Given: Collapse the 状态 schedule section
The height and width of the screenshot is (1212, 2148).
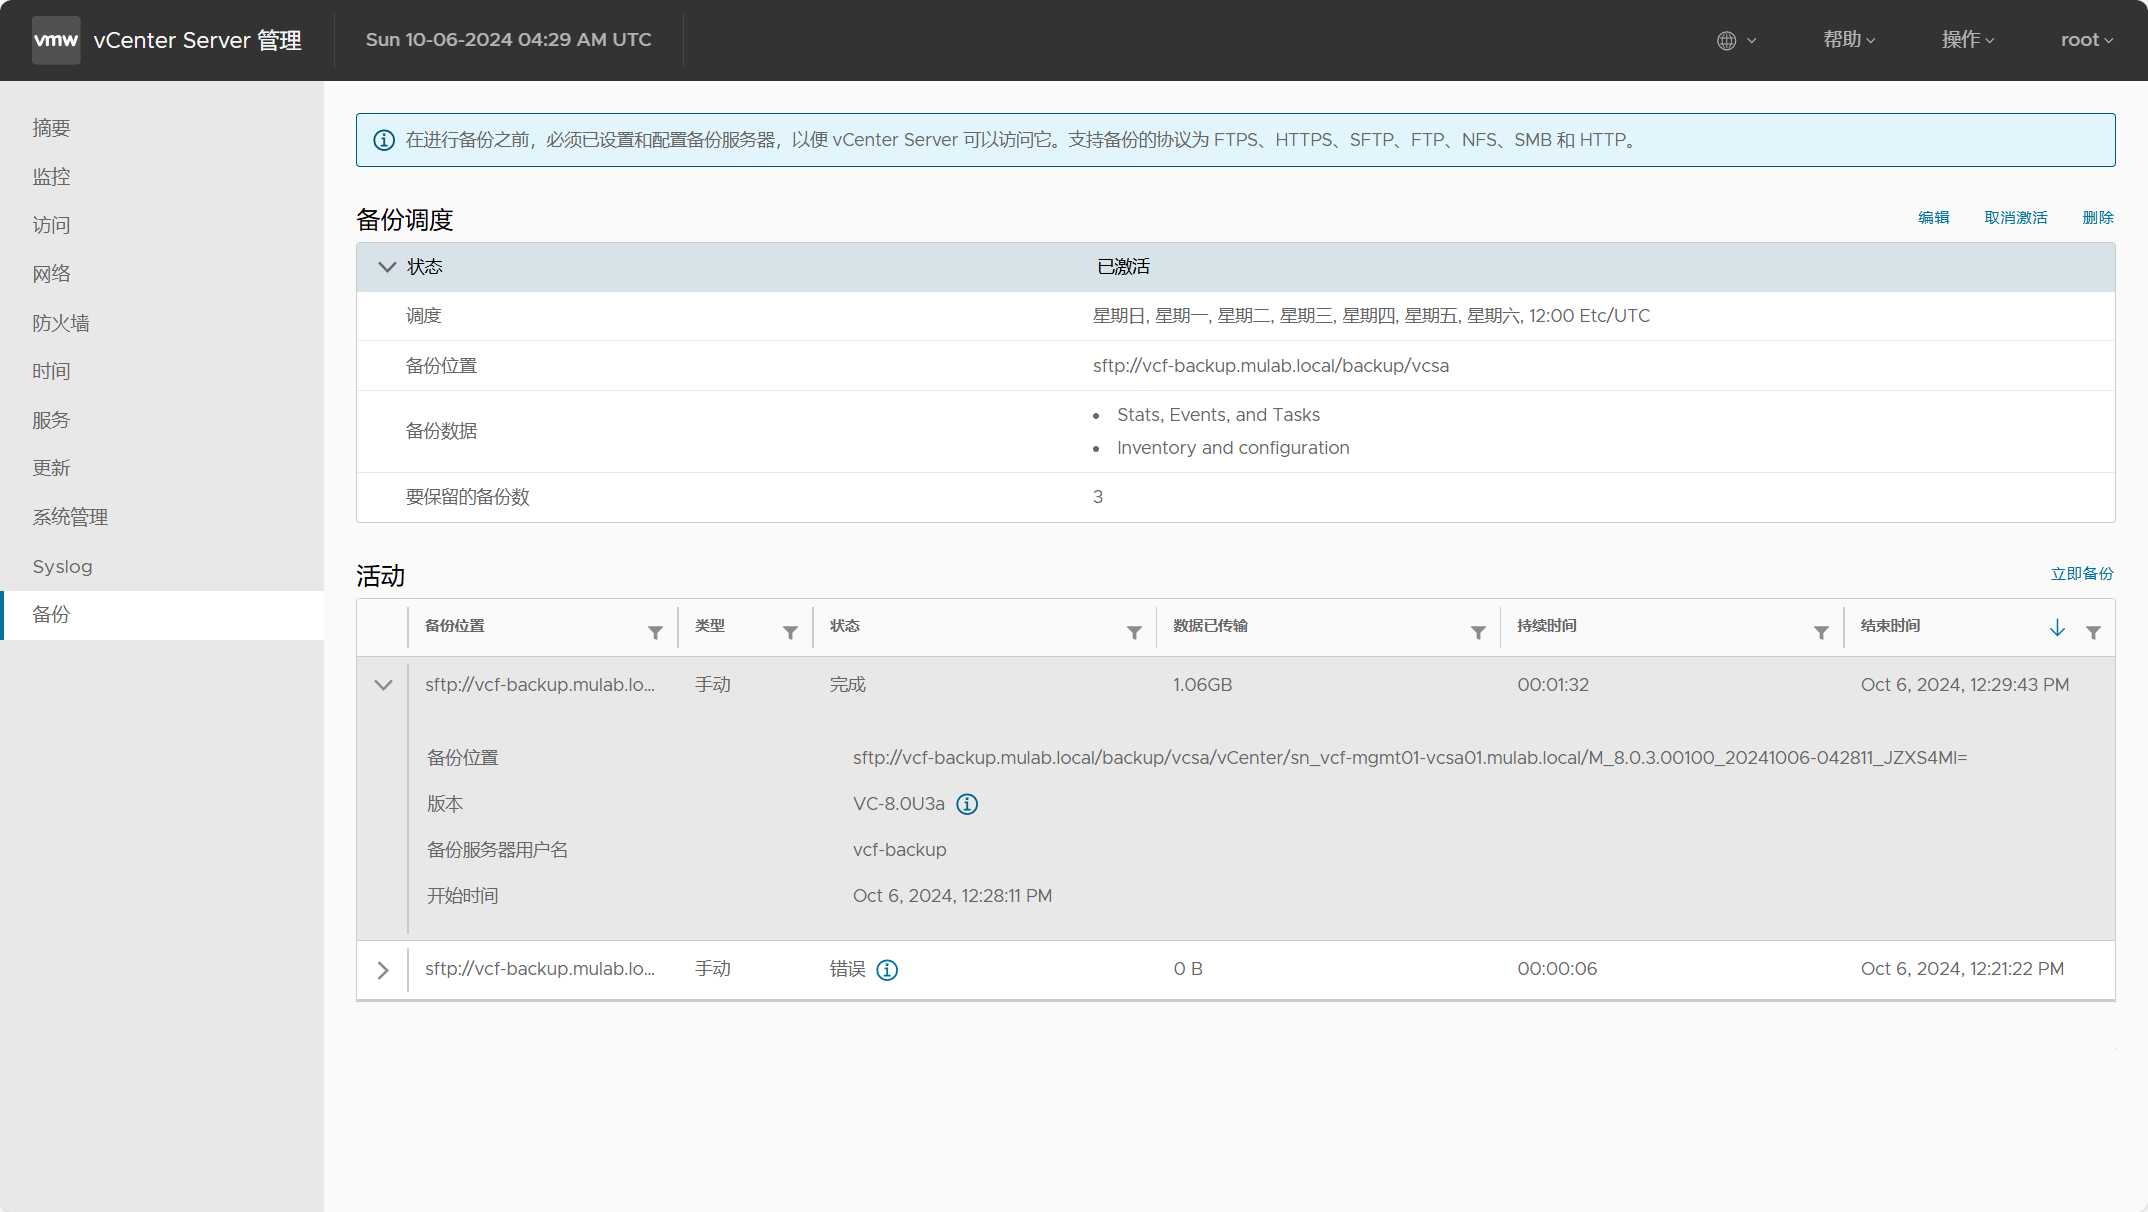Looking at the screenshot, I should (x=387, y=267).
